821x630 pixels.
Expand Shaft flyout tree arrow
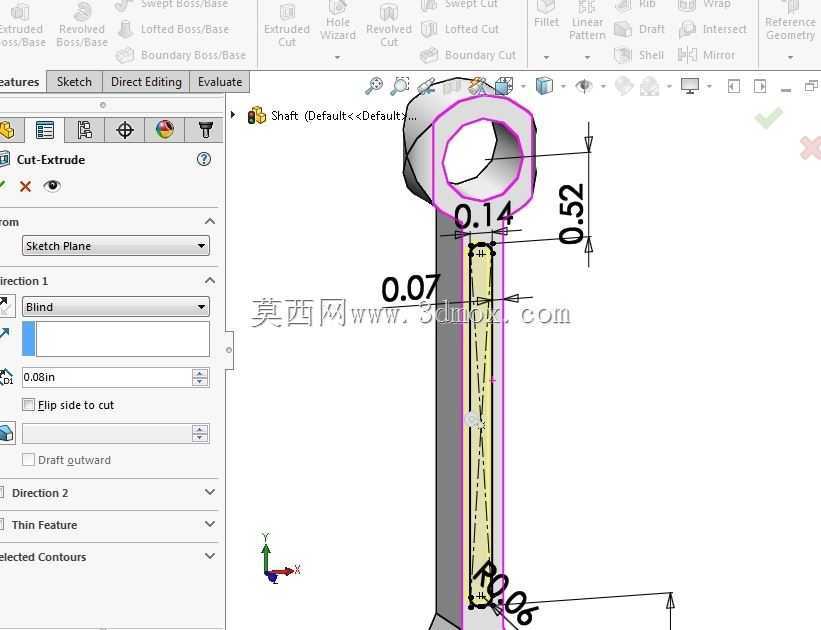pos(234,115)
